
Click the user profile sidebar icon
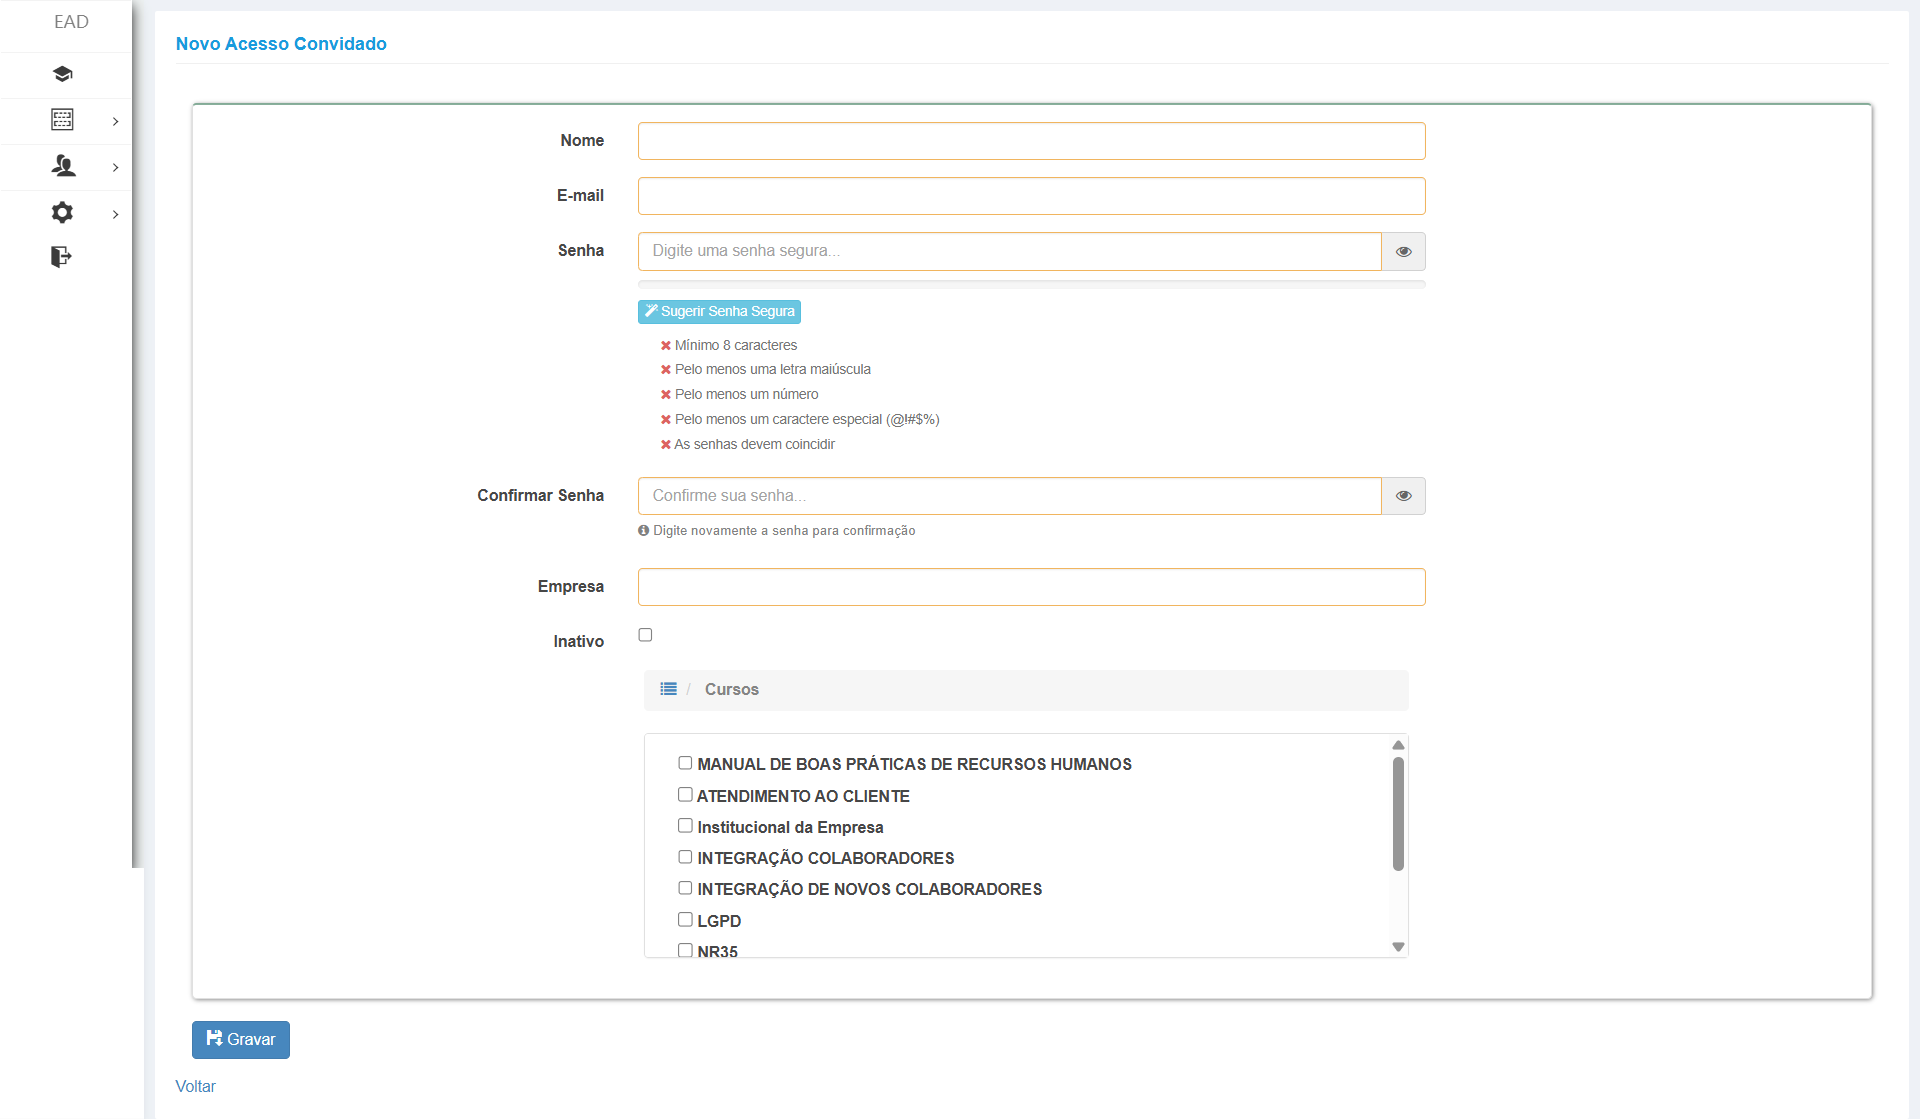[x=63, y=166]
